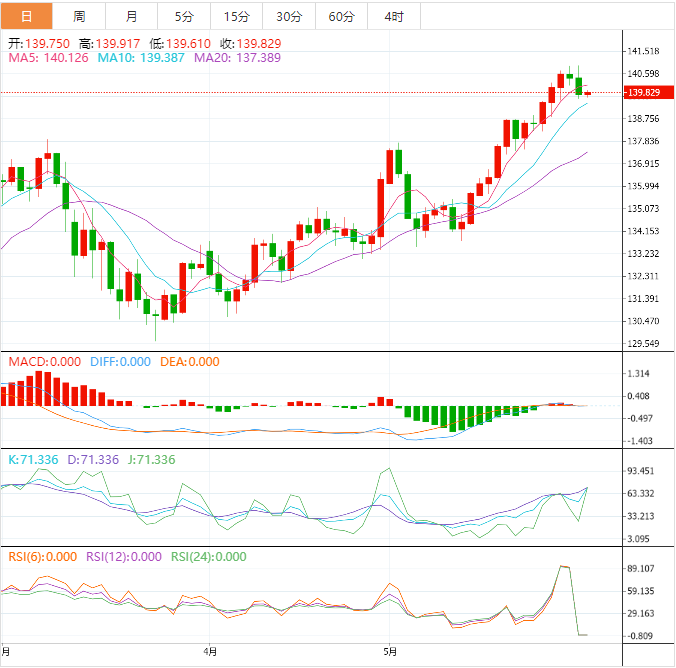The width and height of the screenshot is (676, 668).
Task: Click the 5月 date axis label
Action: [390, 652]
